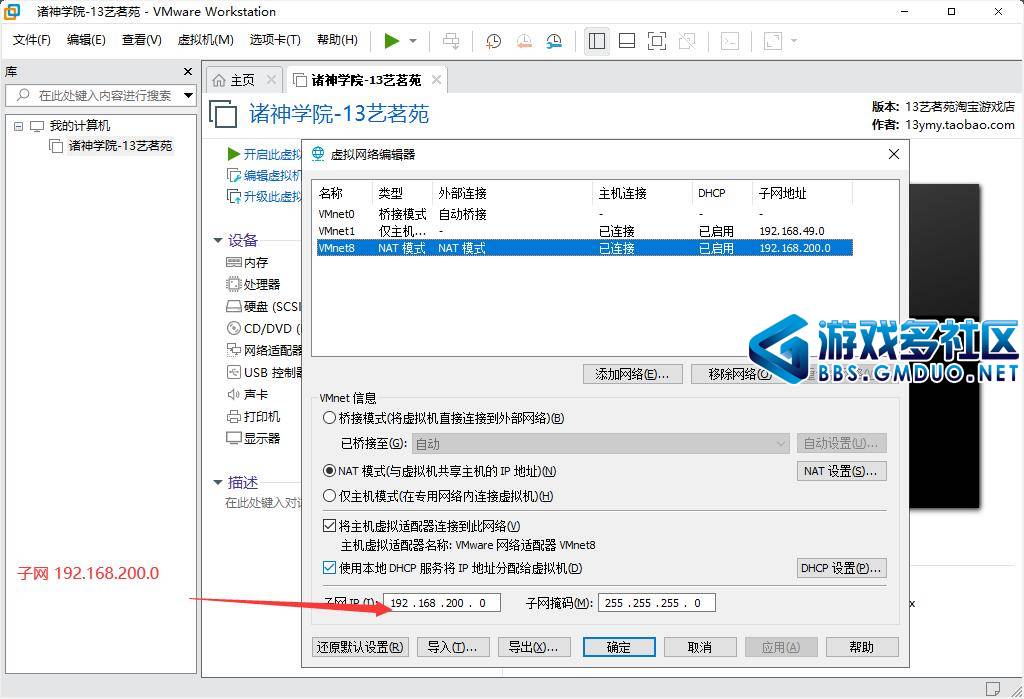
Task: Click the 子网 IP input field
Action: point(442,603)
